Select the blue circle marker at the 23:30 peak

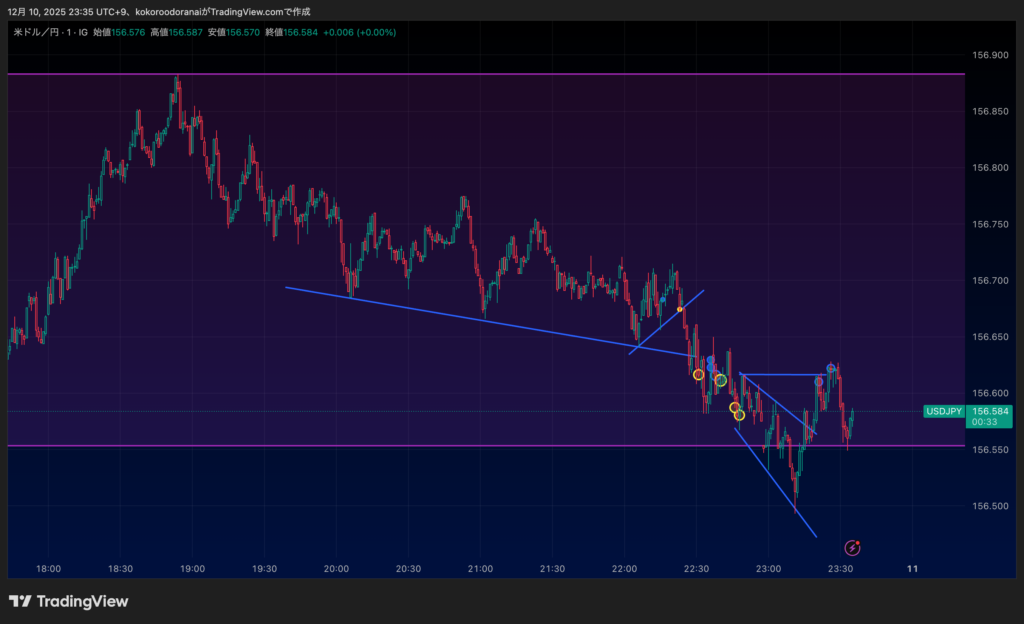[x=831, y=369]
